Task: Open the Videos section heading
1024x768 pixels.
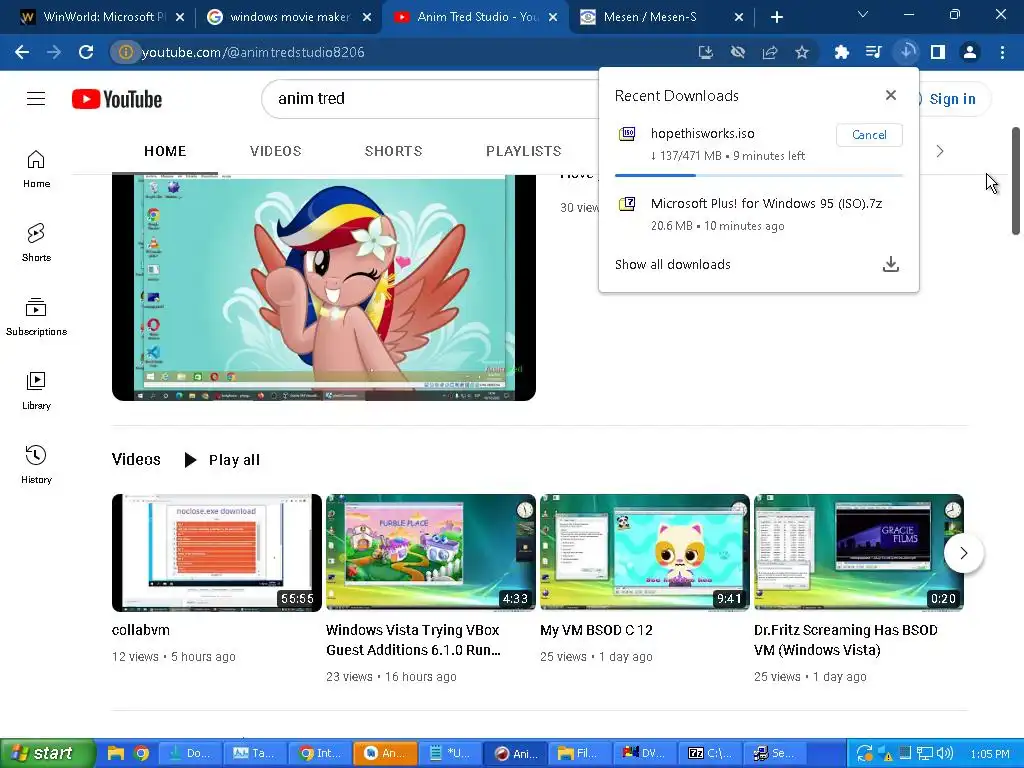Action: [136, 460]
